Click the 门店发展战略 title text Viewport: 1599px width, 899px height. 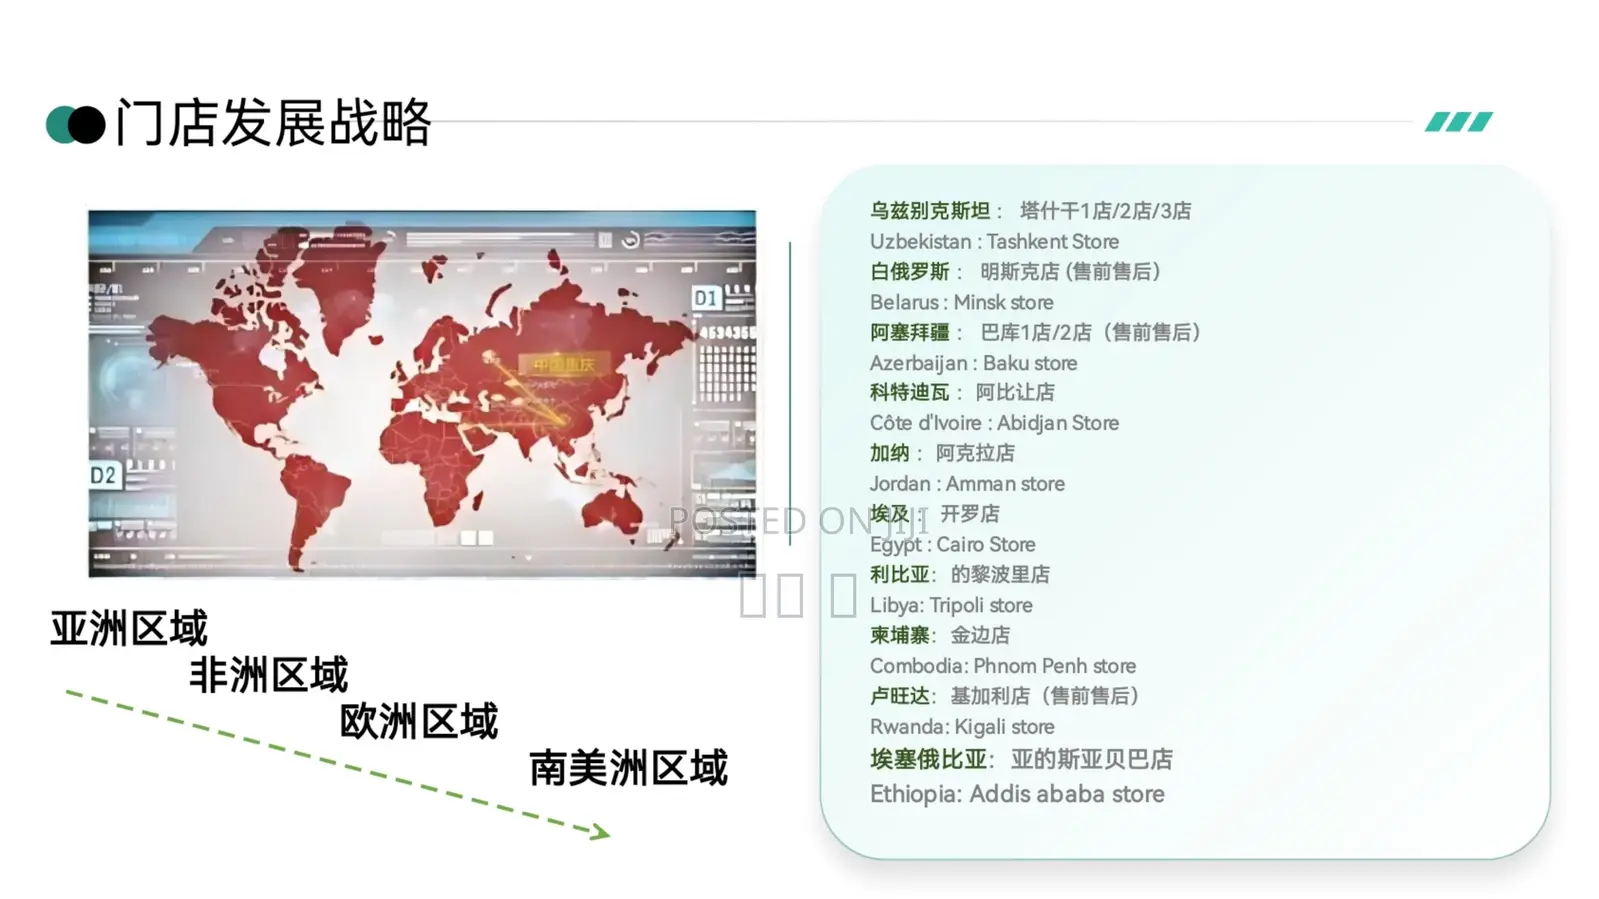coord(273,124)
